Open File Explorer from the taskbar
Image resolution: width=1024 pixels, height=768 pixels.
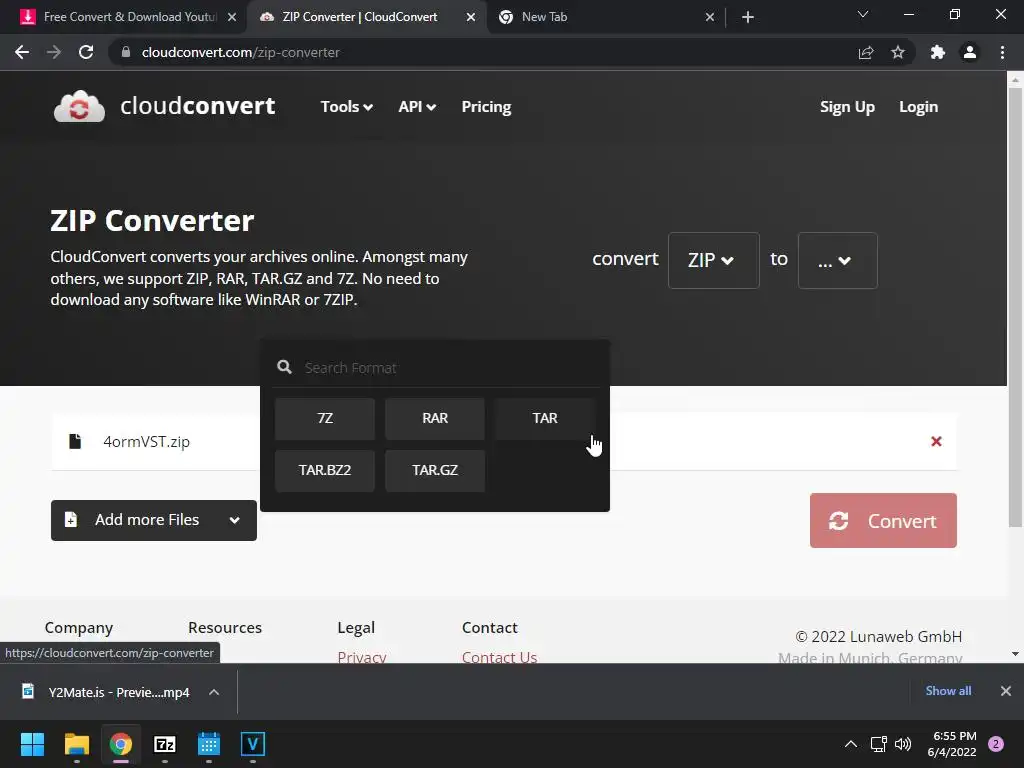pos(76,744)
